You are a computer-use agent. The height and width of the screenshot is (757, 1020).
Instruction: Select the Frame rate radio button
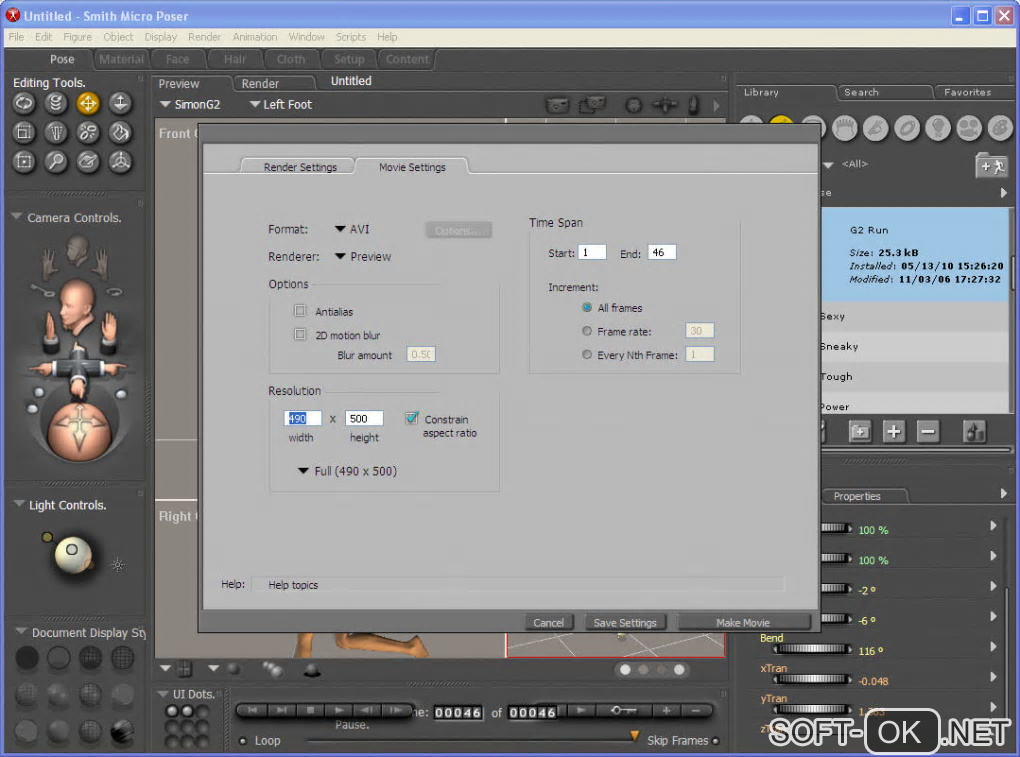(587, 331)
